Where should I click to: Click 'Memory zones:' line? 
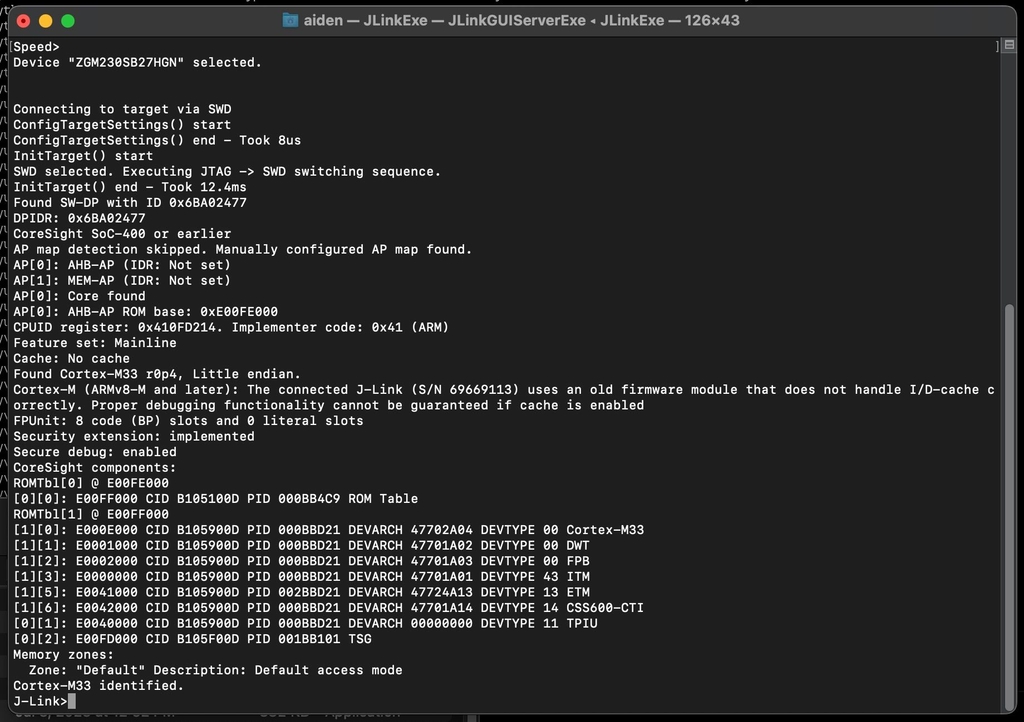(x=63, y=655)
